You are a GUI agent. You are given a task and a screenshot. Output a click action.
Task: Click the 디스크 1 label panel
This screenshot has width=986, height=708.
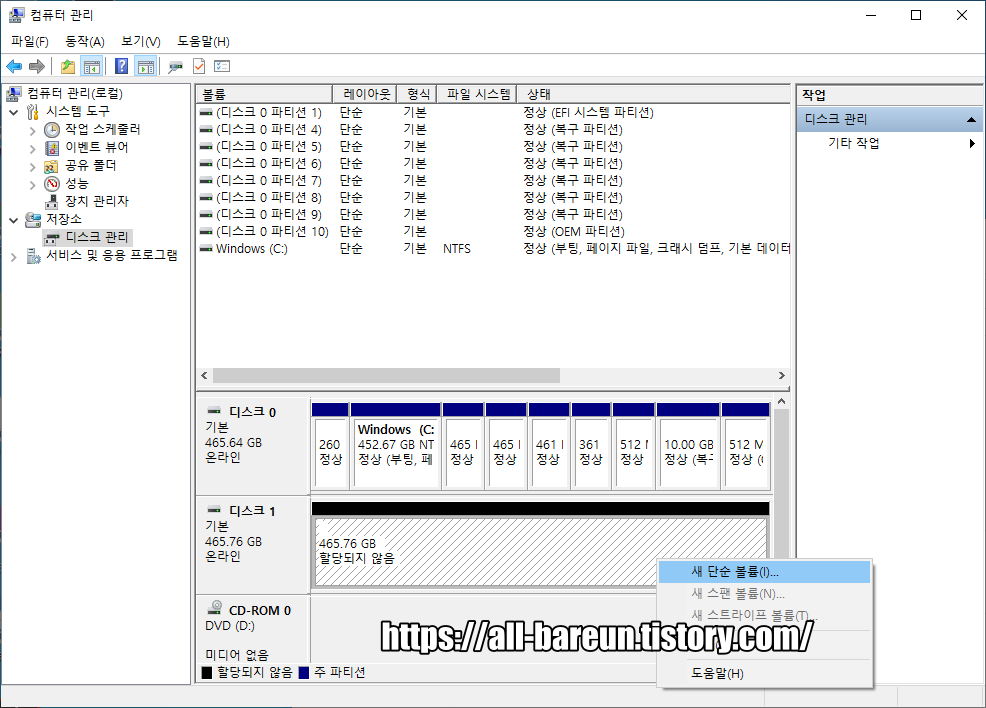(252, 545)
